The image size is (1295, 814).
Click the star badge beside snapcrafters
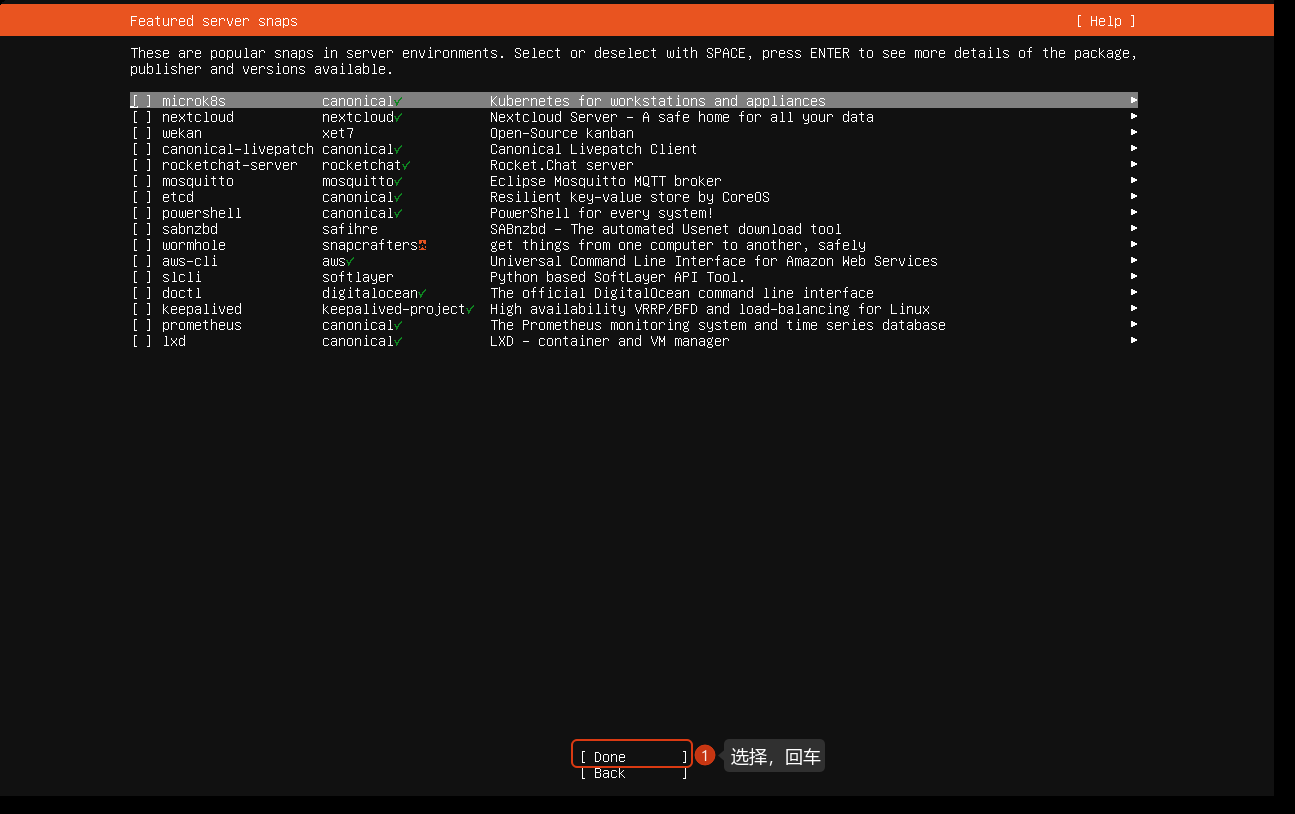[x=422, y=245]
